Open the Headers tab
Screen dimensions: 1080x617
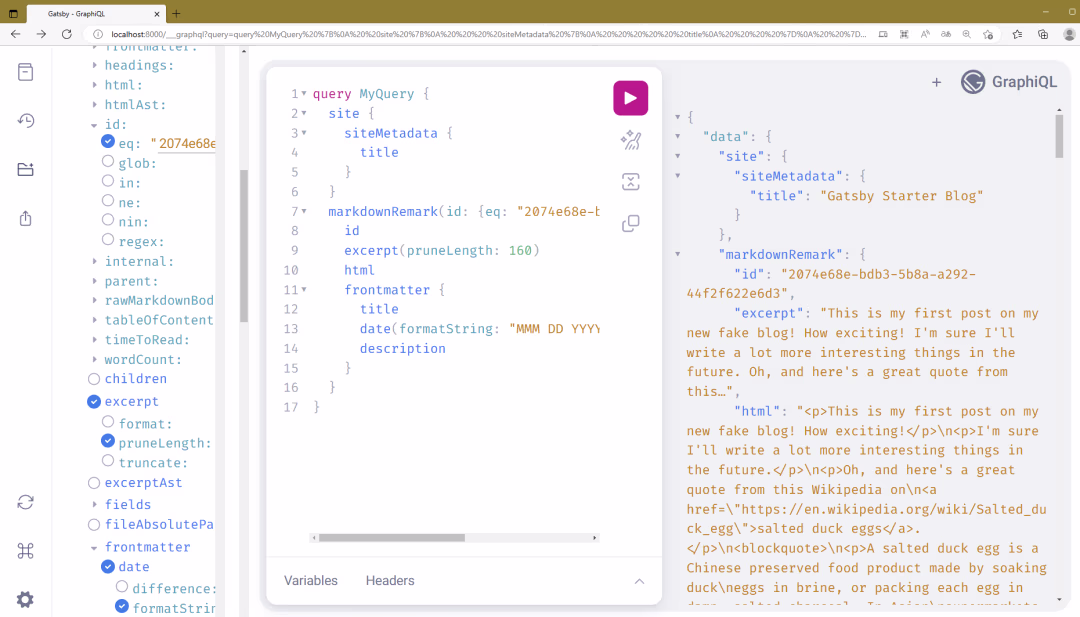pos(390,581)
